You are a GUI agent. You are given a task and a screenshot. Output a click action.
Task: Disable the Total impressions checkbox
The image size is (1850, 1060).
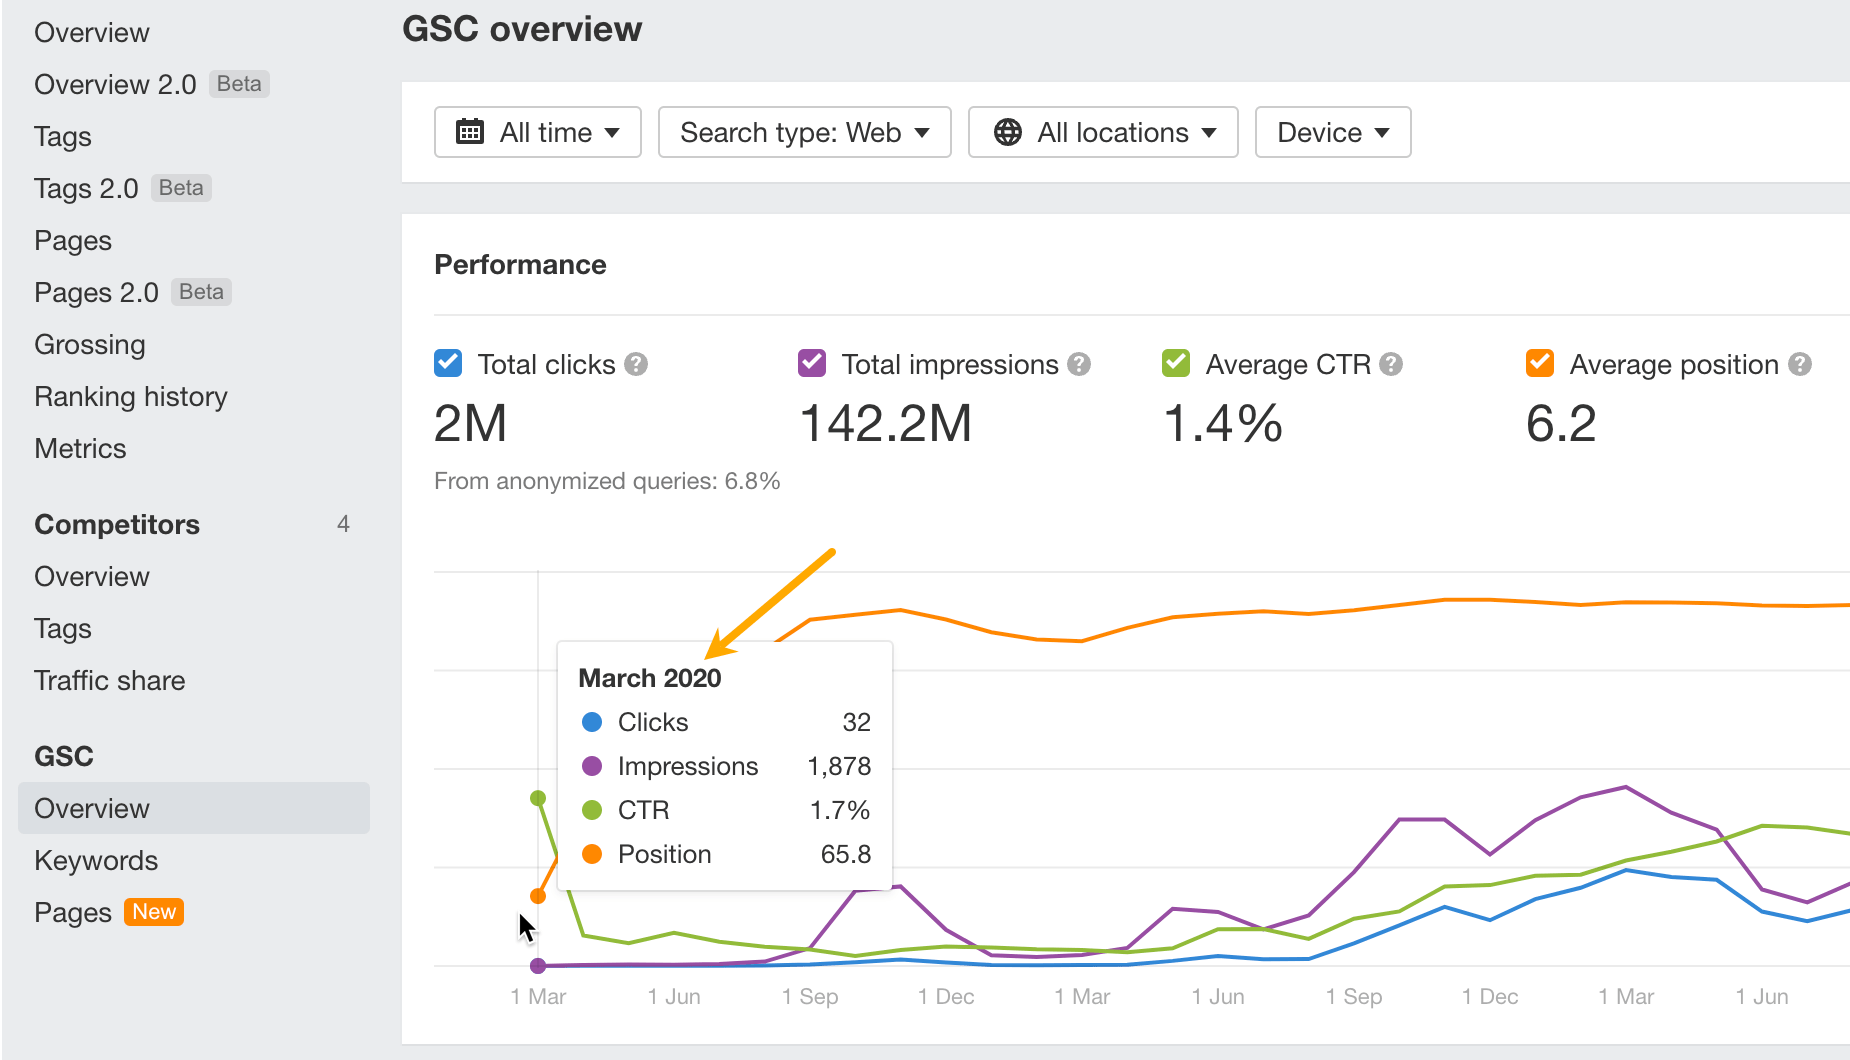811,363
